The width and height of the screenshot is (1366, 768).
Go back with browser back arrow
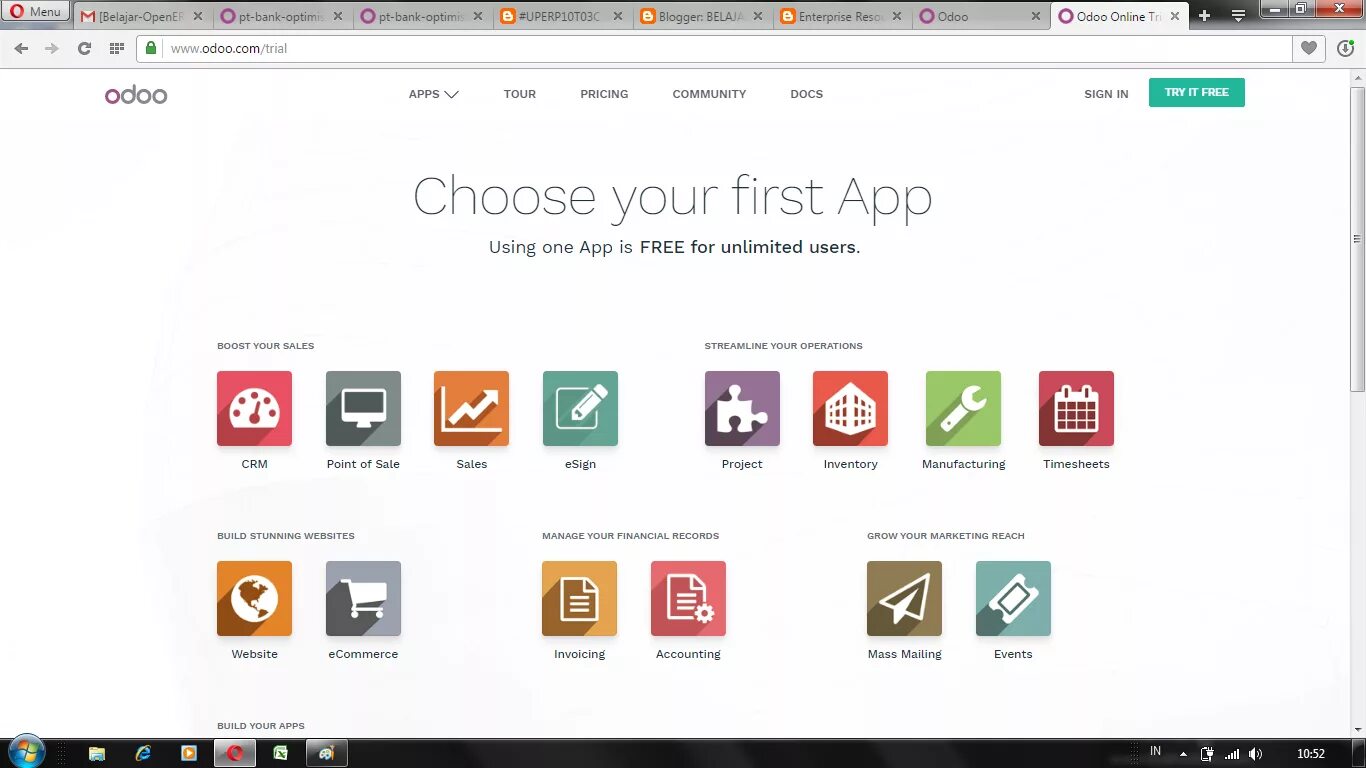coord(22,48)
